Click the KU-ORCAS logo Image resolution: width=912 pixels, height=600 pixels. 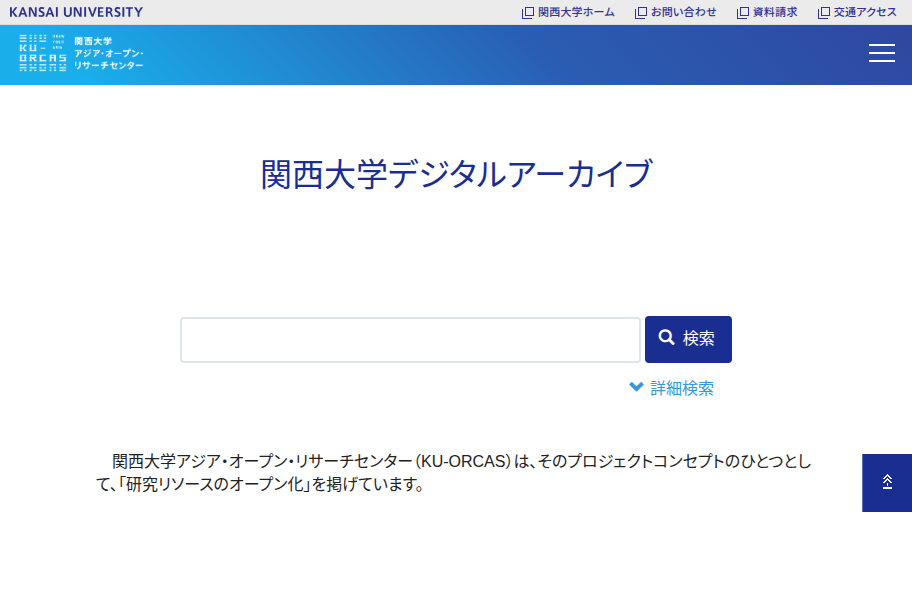81,53
